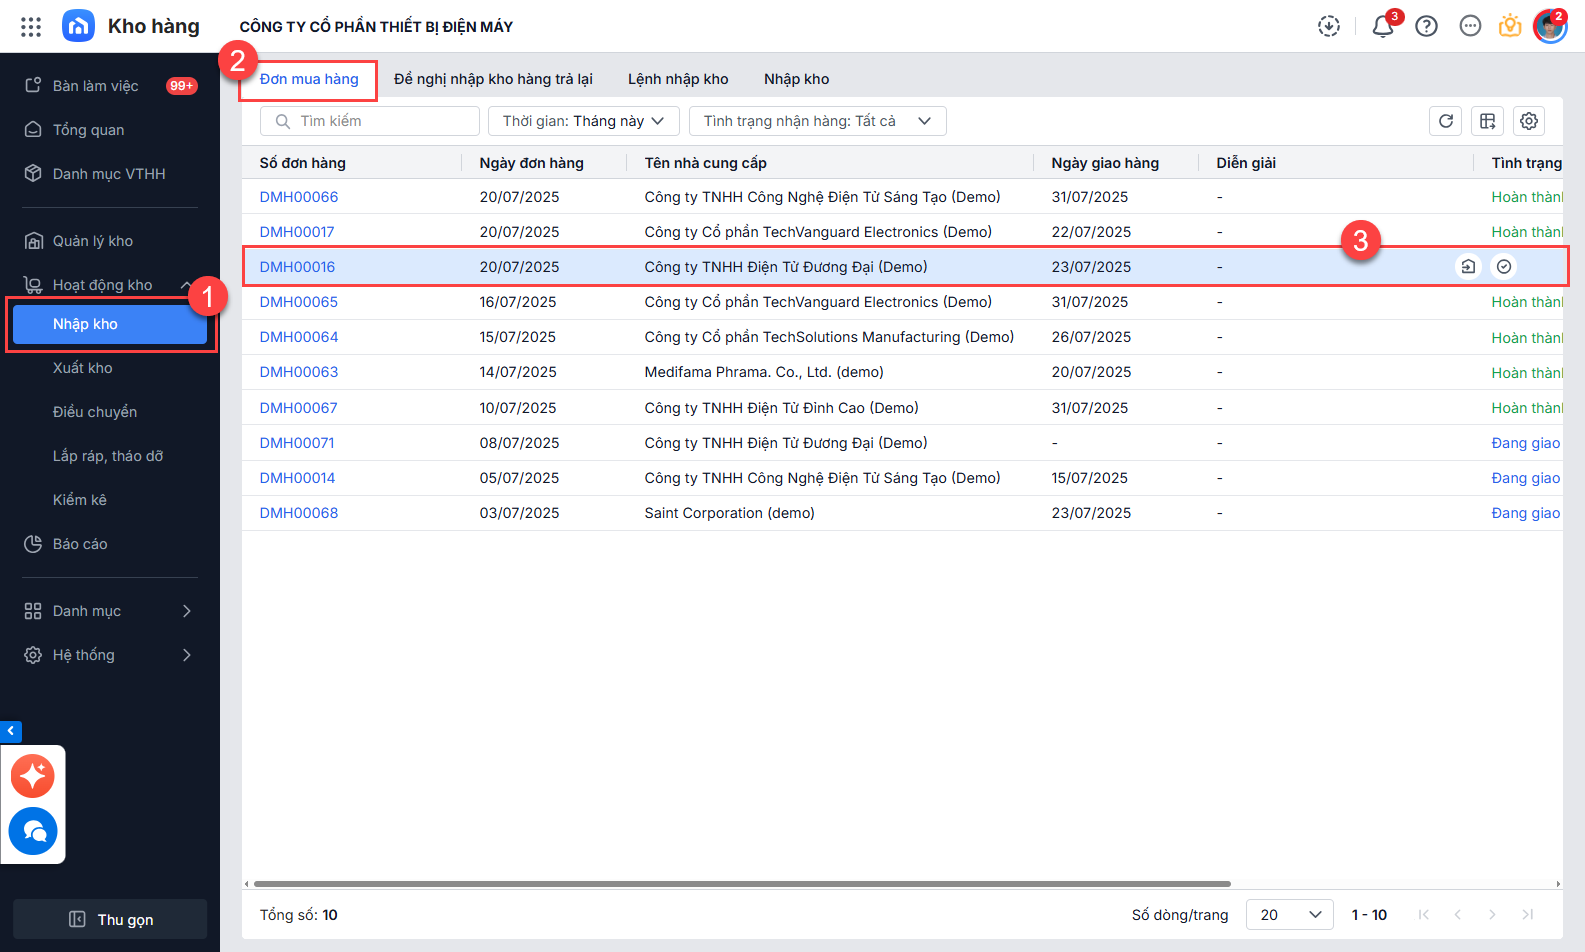Click the refresh list icon

click(1446, 121)
